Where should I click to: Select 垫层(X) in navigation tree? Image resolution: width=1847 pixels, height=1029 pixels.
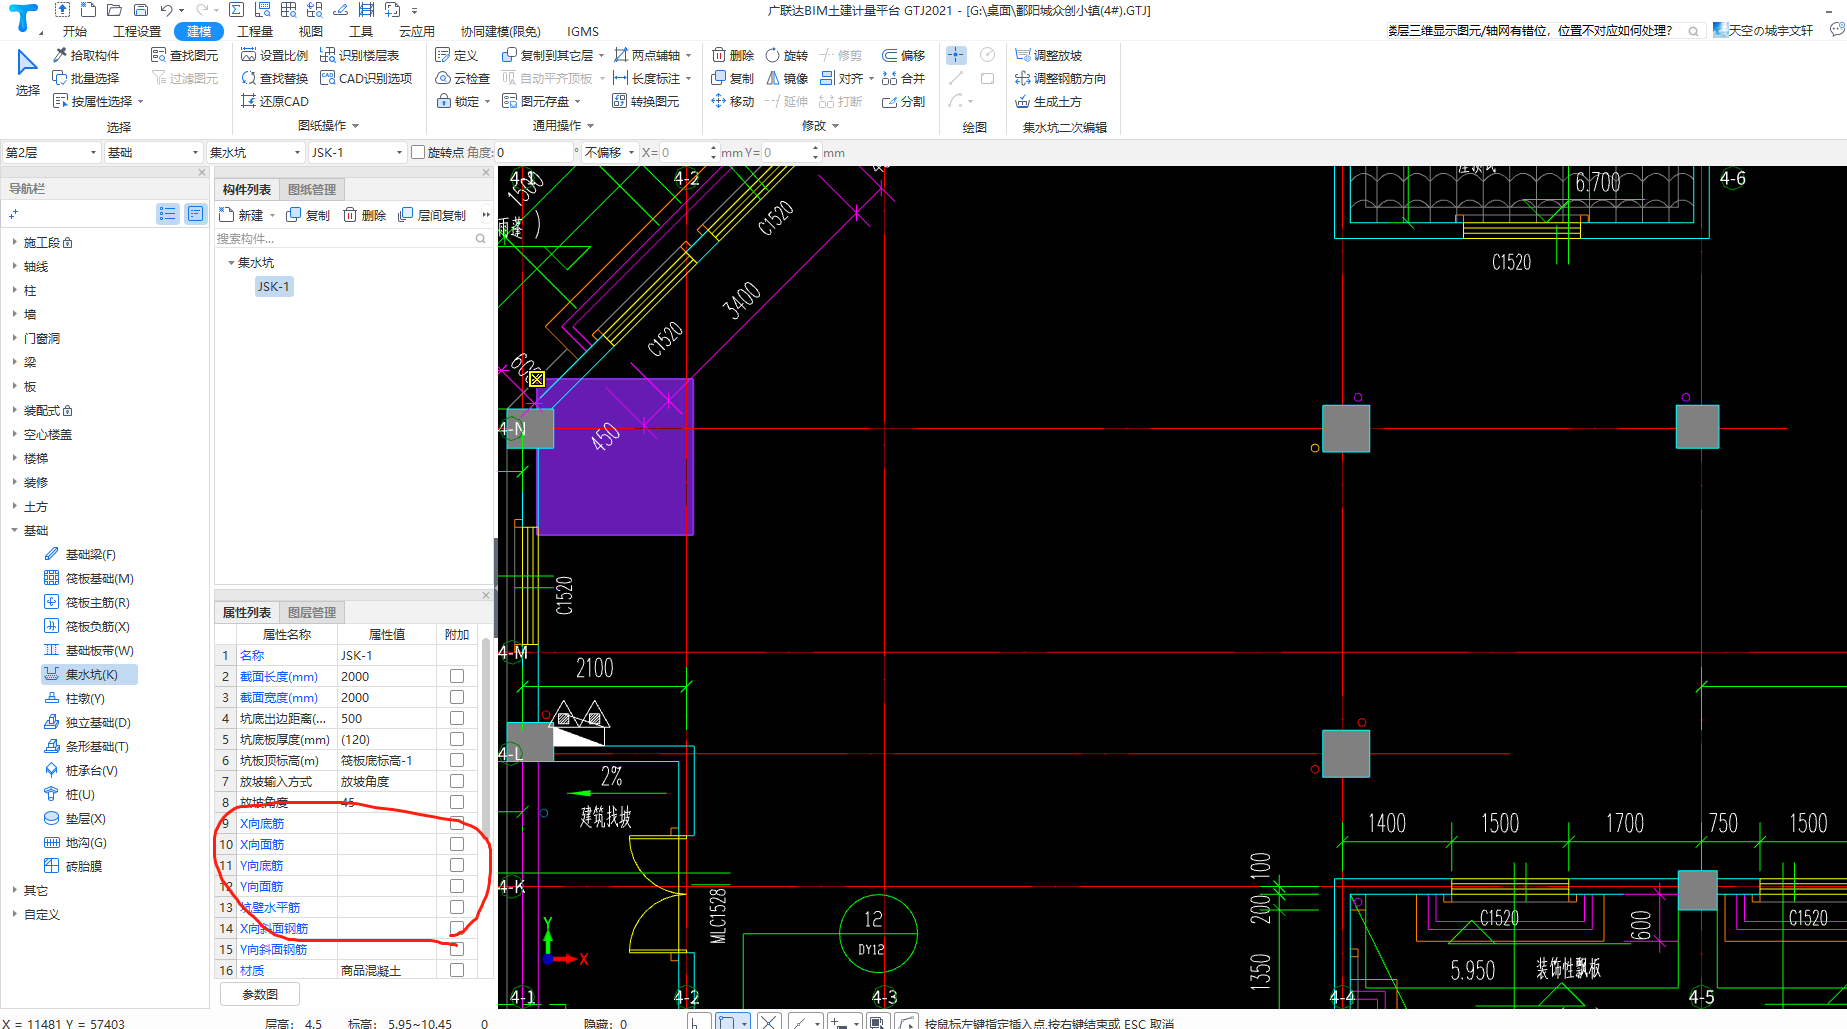pos(85,818)
